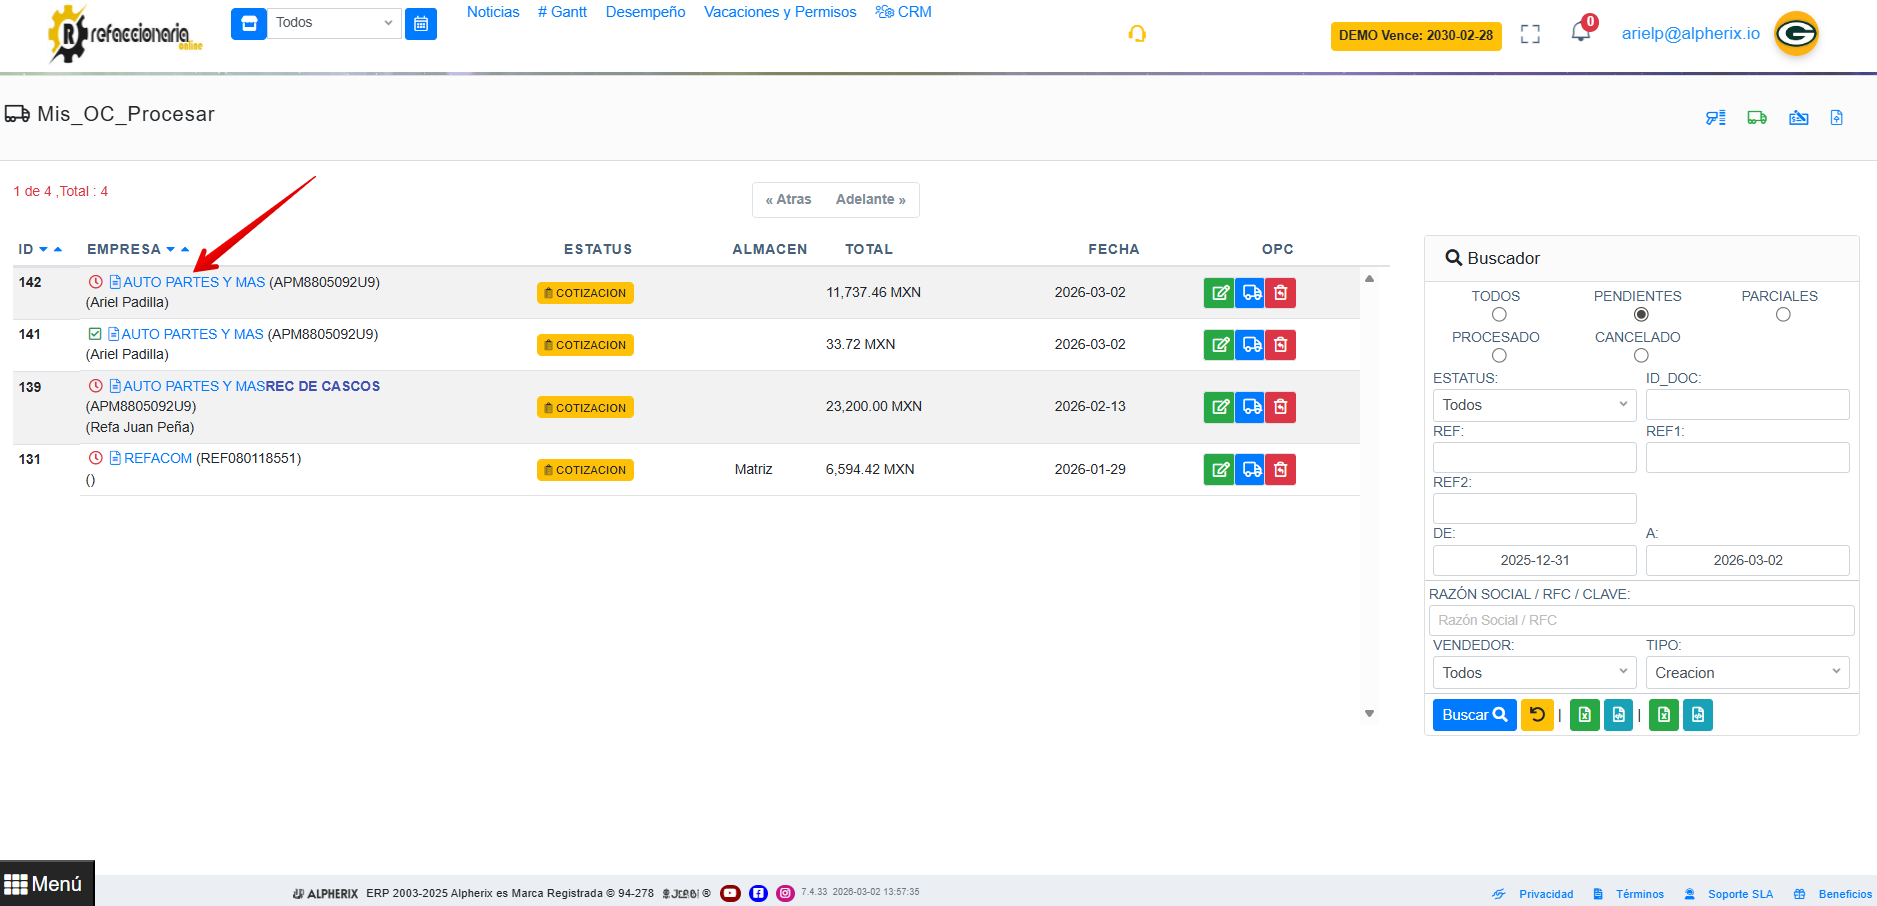Viewport: 1877px width, 906px height.
Task: Click the red delete icon for order 139
Action: click(1281, 407)
